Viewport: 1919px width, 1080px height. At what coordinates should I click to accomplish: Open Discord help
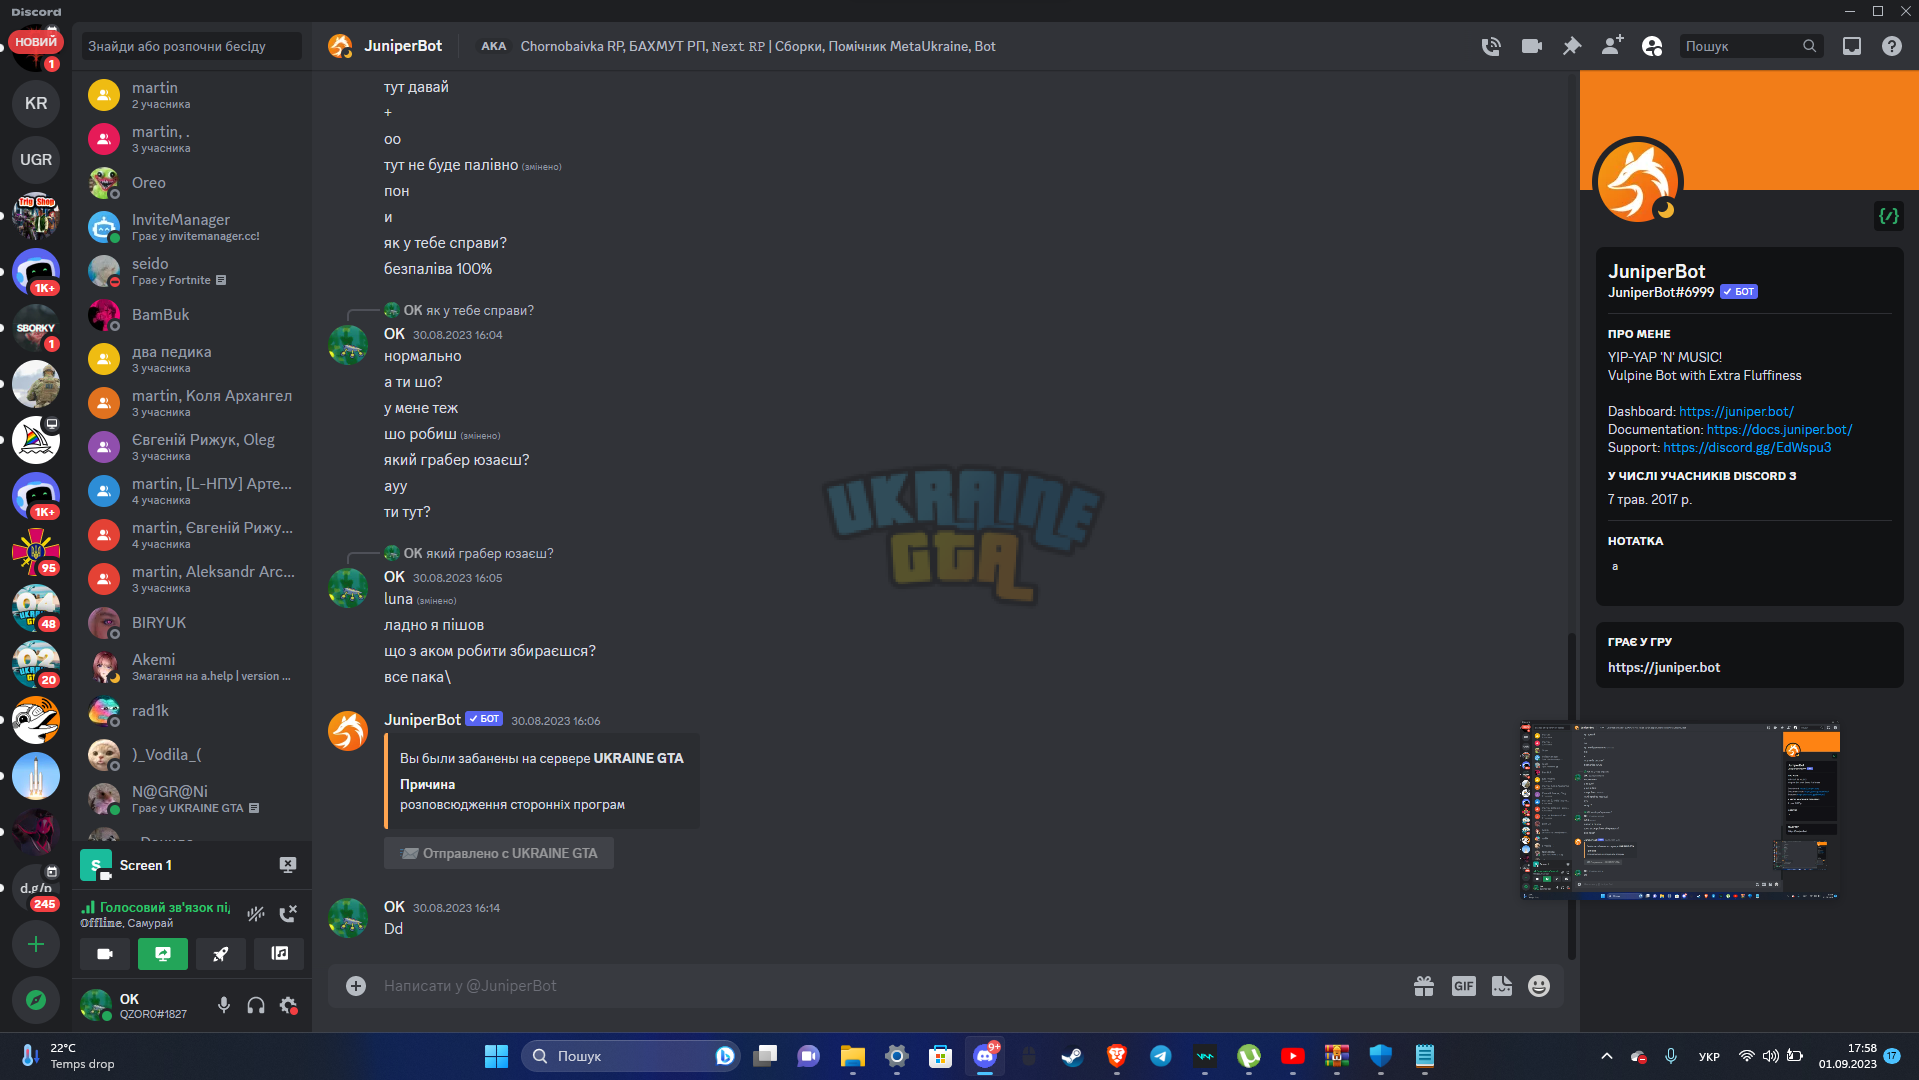(x=1892, y=46)
